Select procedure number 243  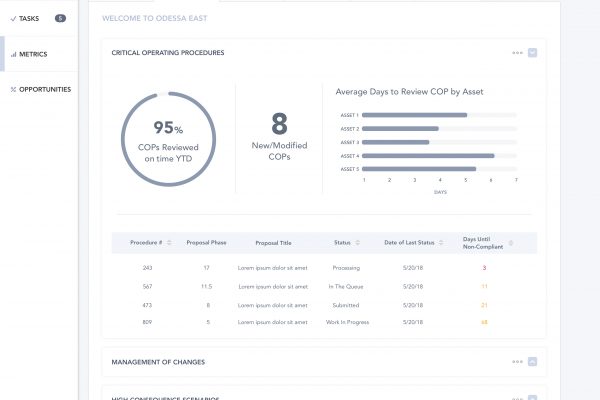click(147, 268)
